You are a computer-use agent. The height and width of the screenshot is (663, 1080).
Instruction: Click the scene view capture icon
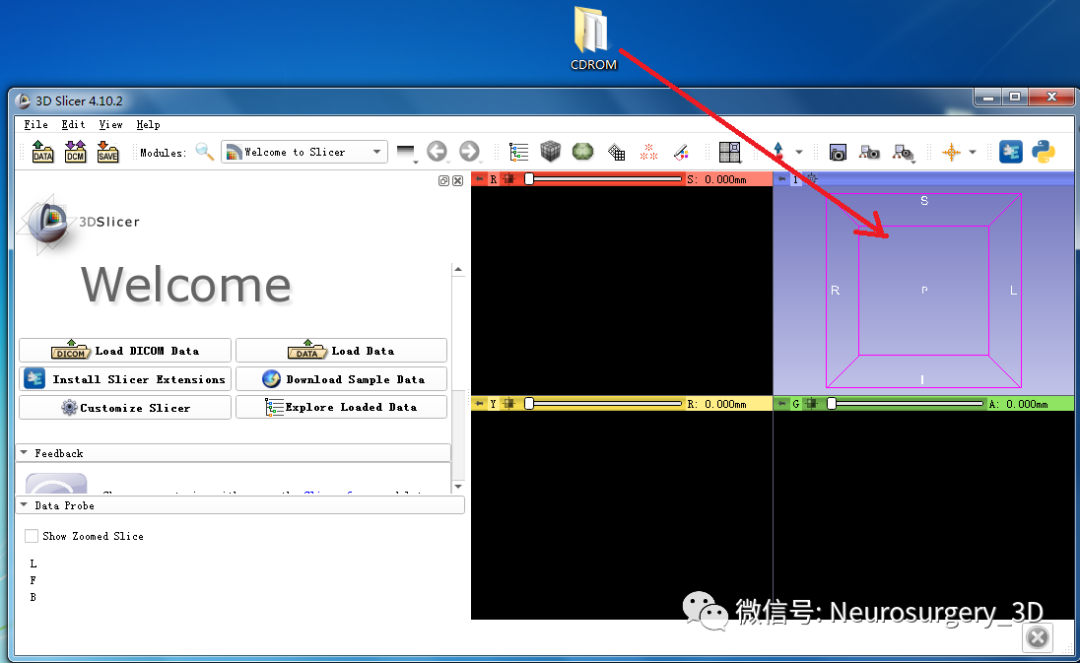pyautogui.click(x=869, y=152)
